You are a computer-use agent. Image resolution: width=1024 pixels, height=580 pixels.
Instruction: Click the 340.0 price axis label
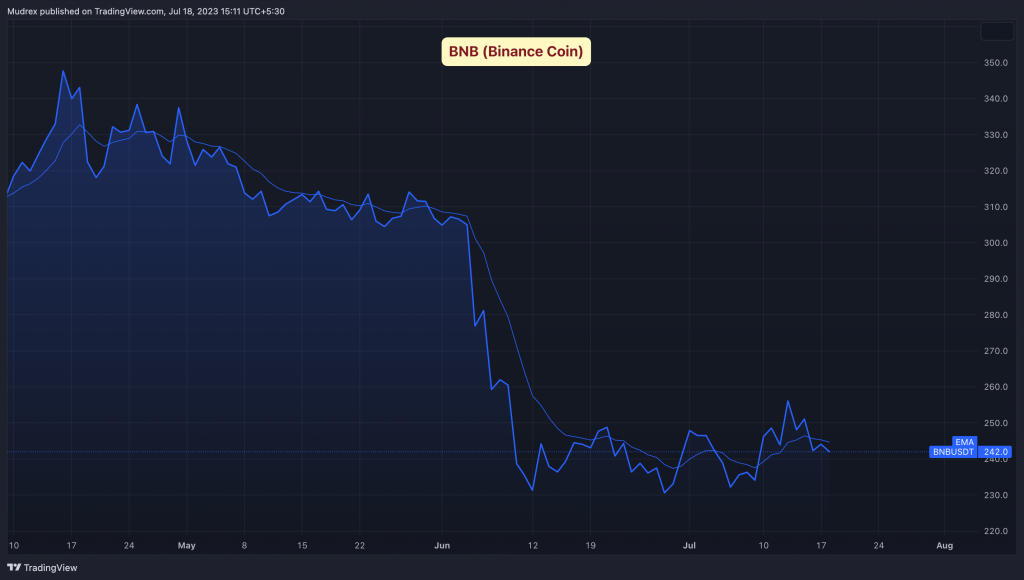pyautogui.click(x=996, y=99)
